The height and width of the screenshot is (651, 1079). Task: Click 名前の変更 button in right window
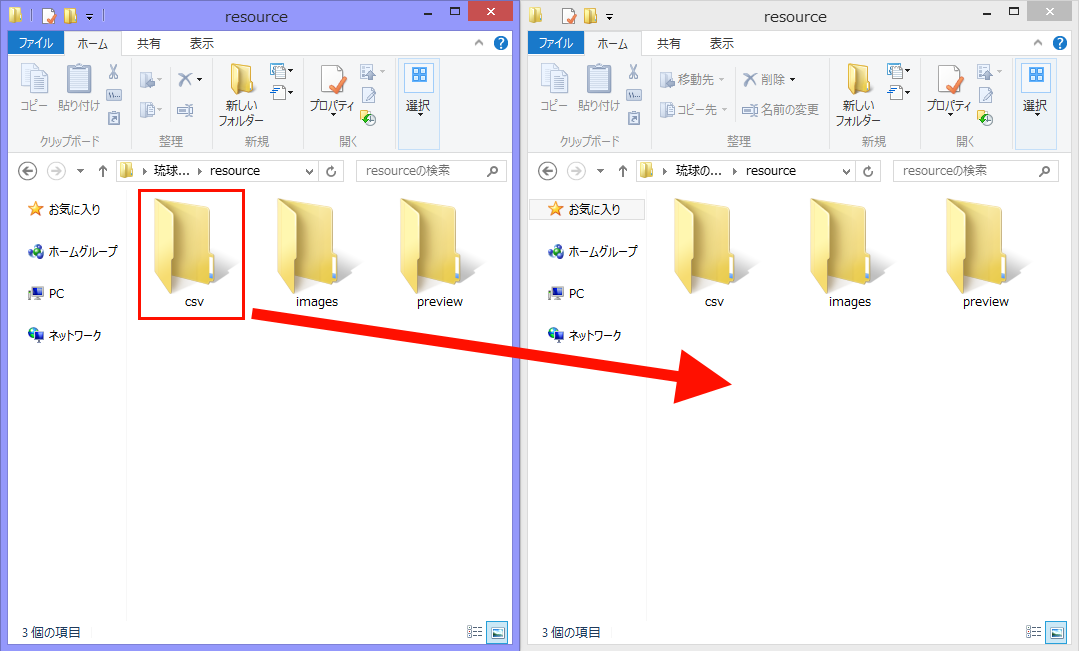(780, 109)
